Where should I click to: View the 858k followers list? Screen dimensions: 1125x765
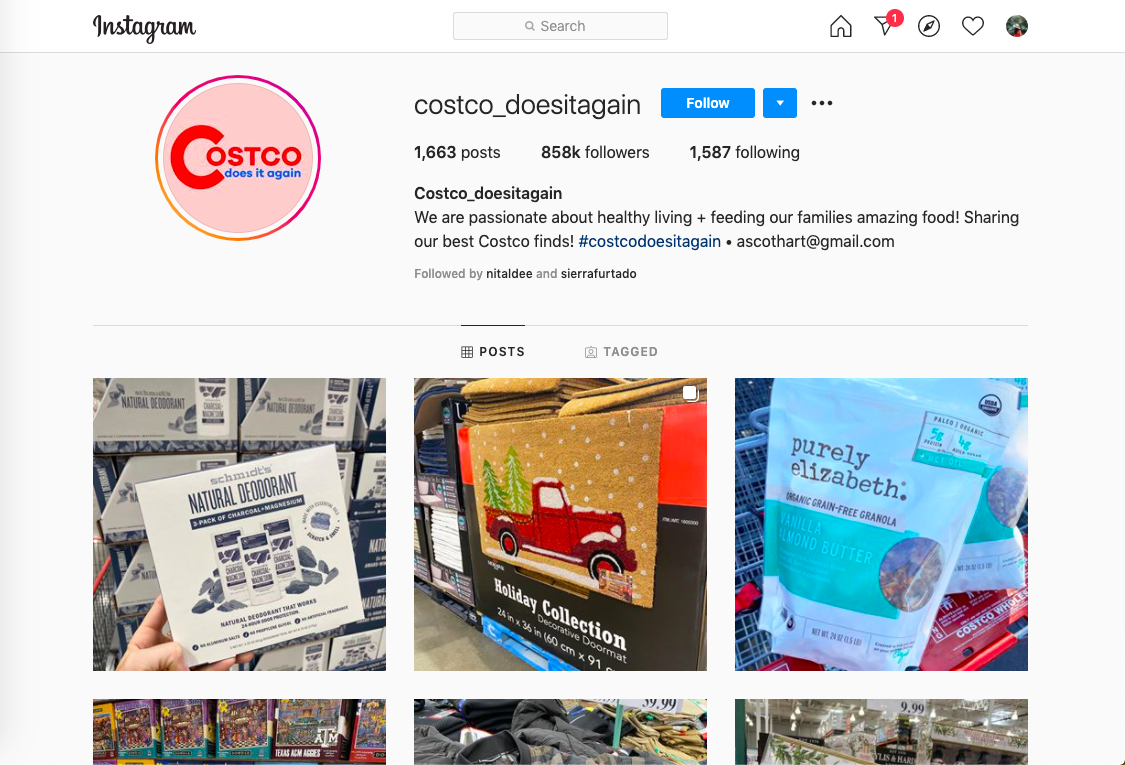(x=595, y=152)
